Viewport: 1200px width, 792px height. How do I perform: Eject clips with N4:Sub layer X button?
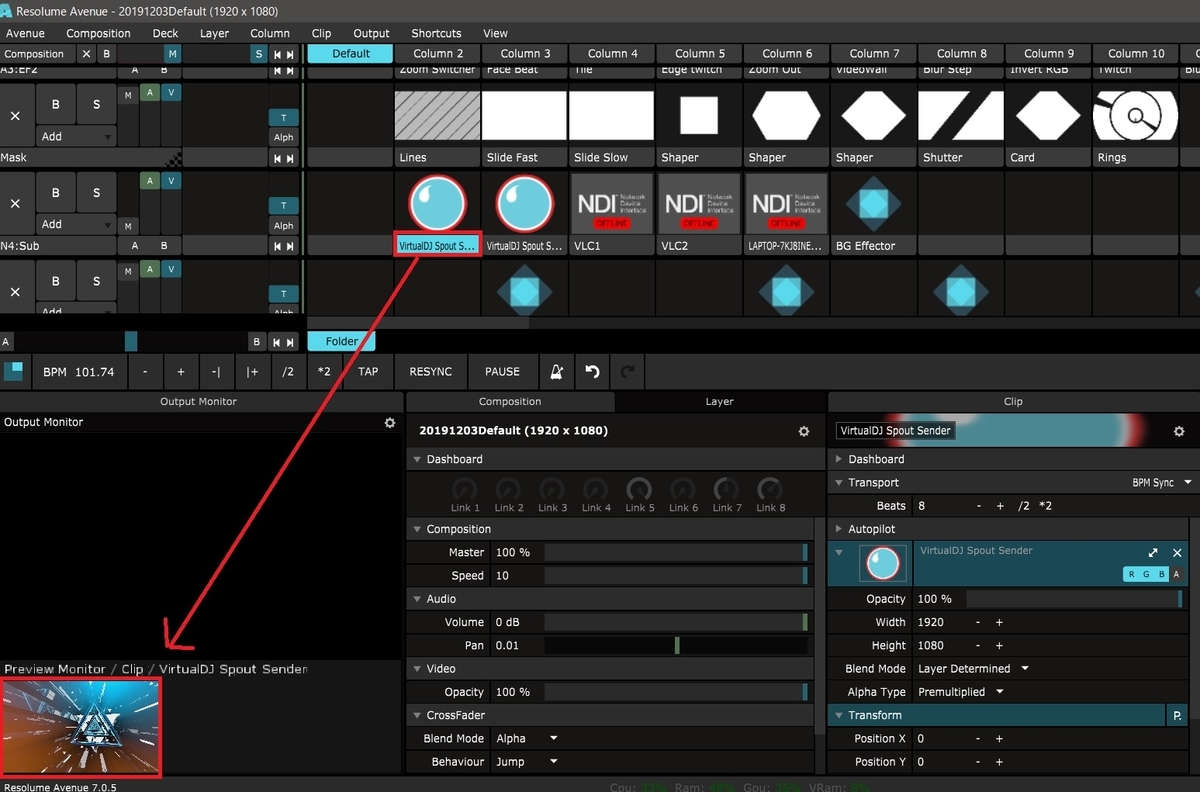pos(15,203)
